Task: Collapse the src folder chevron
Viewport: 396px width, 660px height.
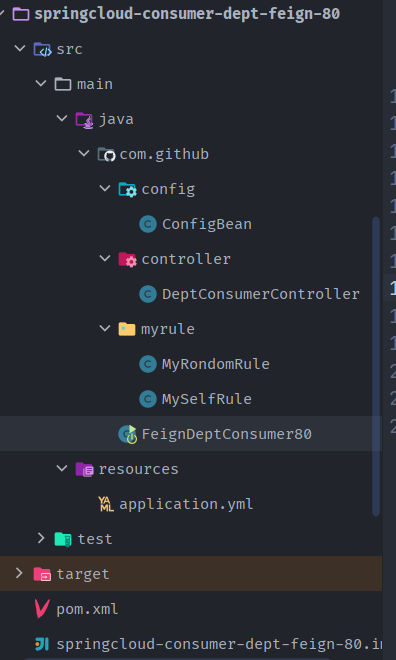Action: pyautogui.click(x=20, y=48)
